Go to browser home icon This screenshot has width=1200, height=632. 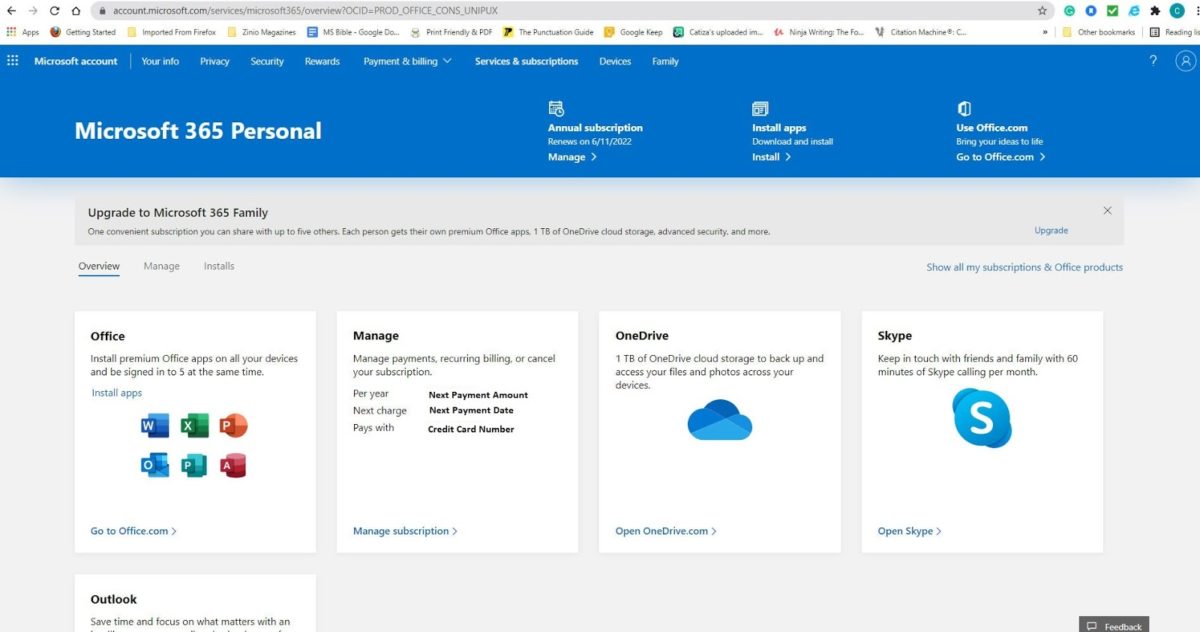76,11
